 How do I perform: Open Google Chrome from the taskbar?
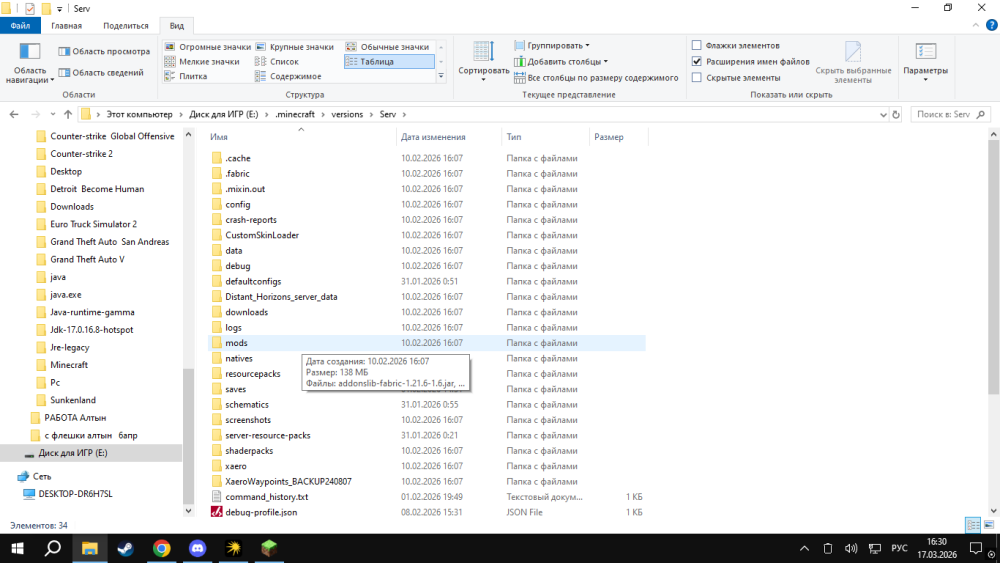(x=161, y=548)
